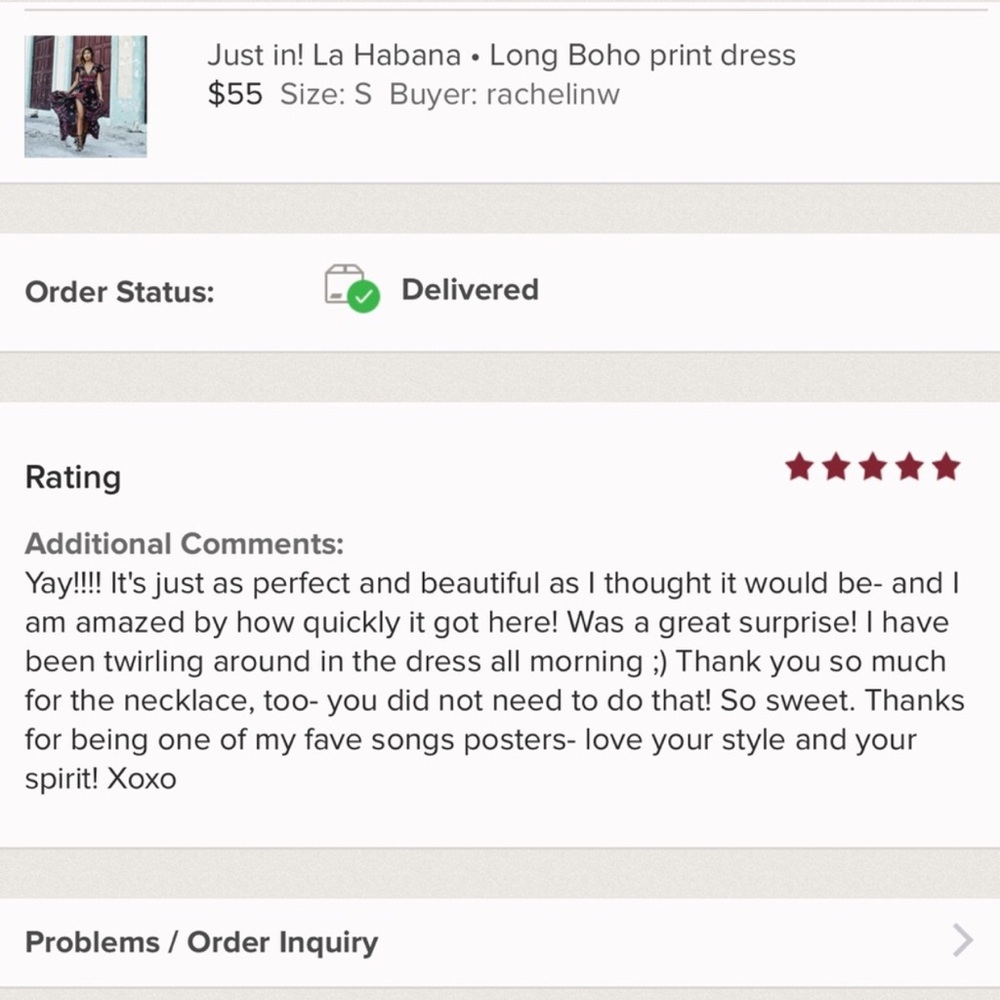Select the first rating star
1000x1000 pixels.
pyautogui.click(x=798, y=467)
